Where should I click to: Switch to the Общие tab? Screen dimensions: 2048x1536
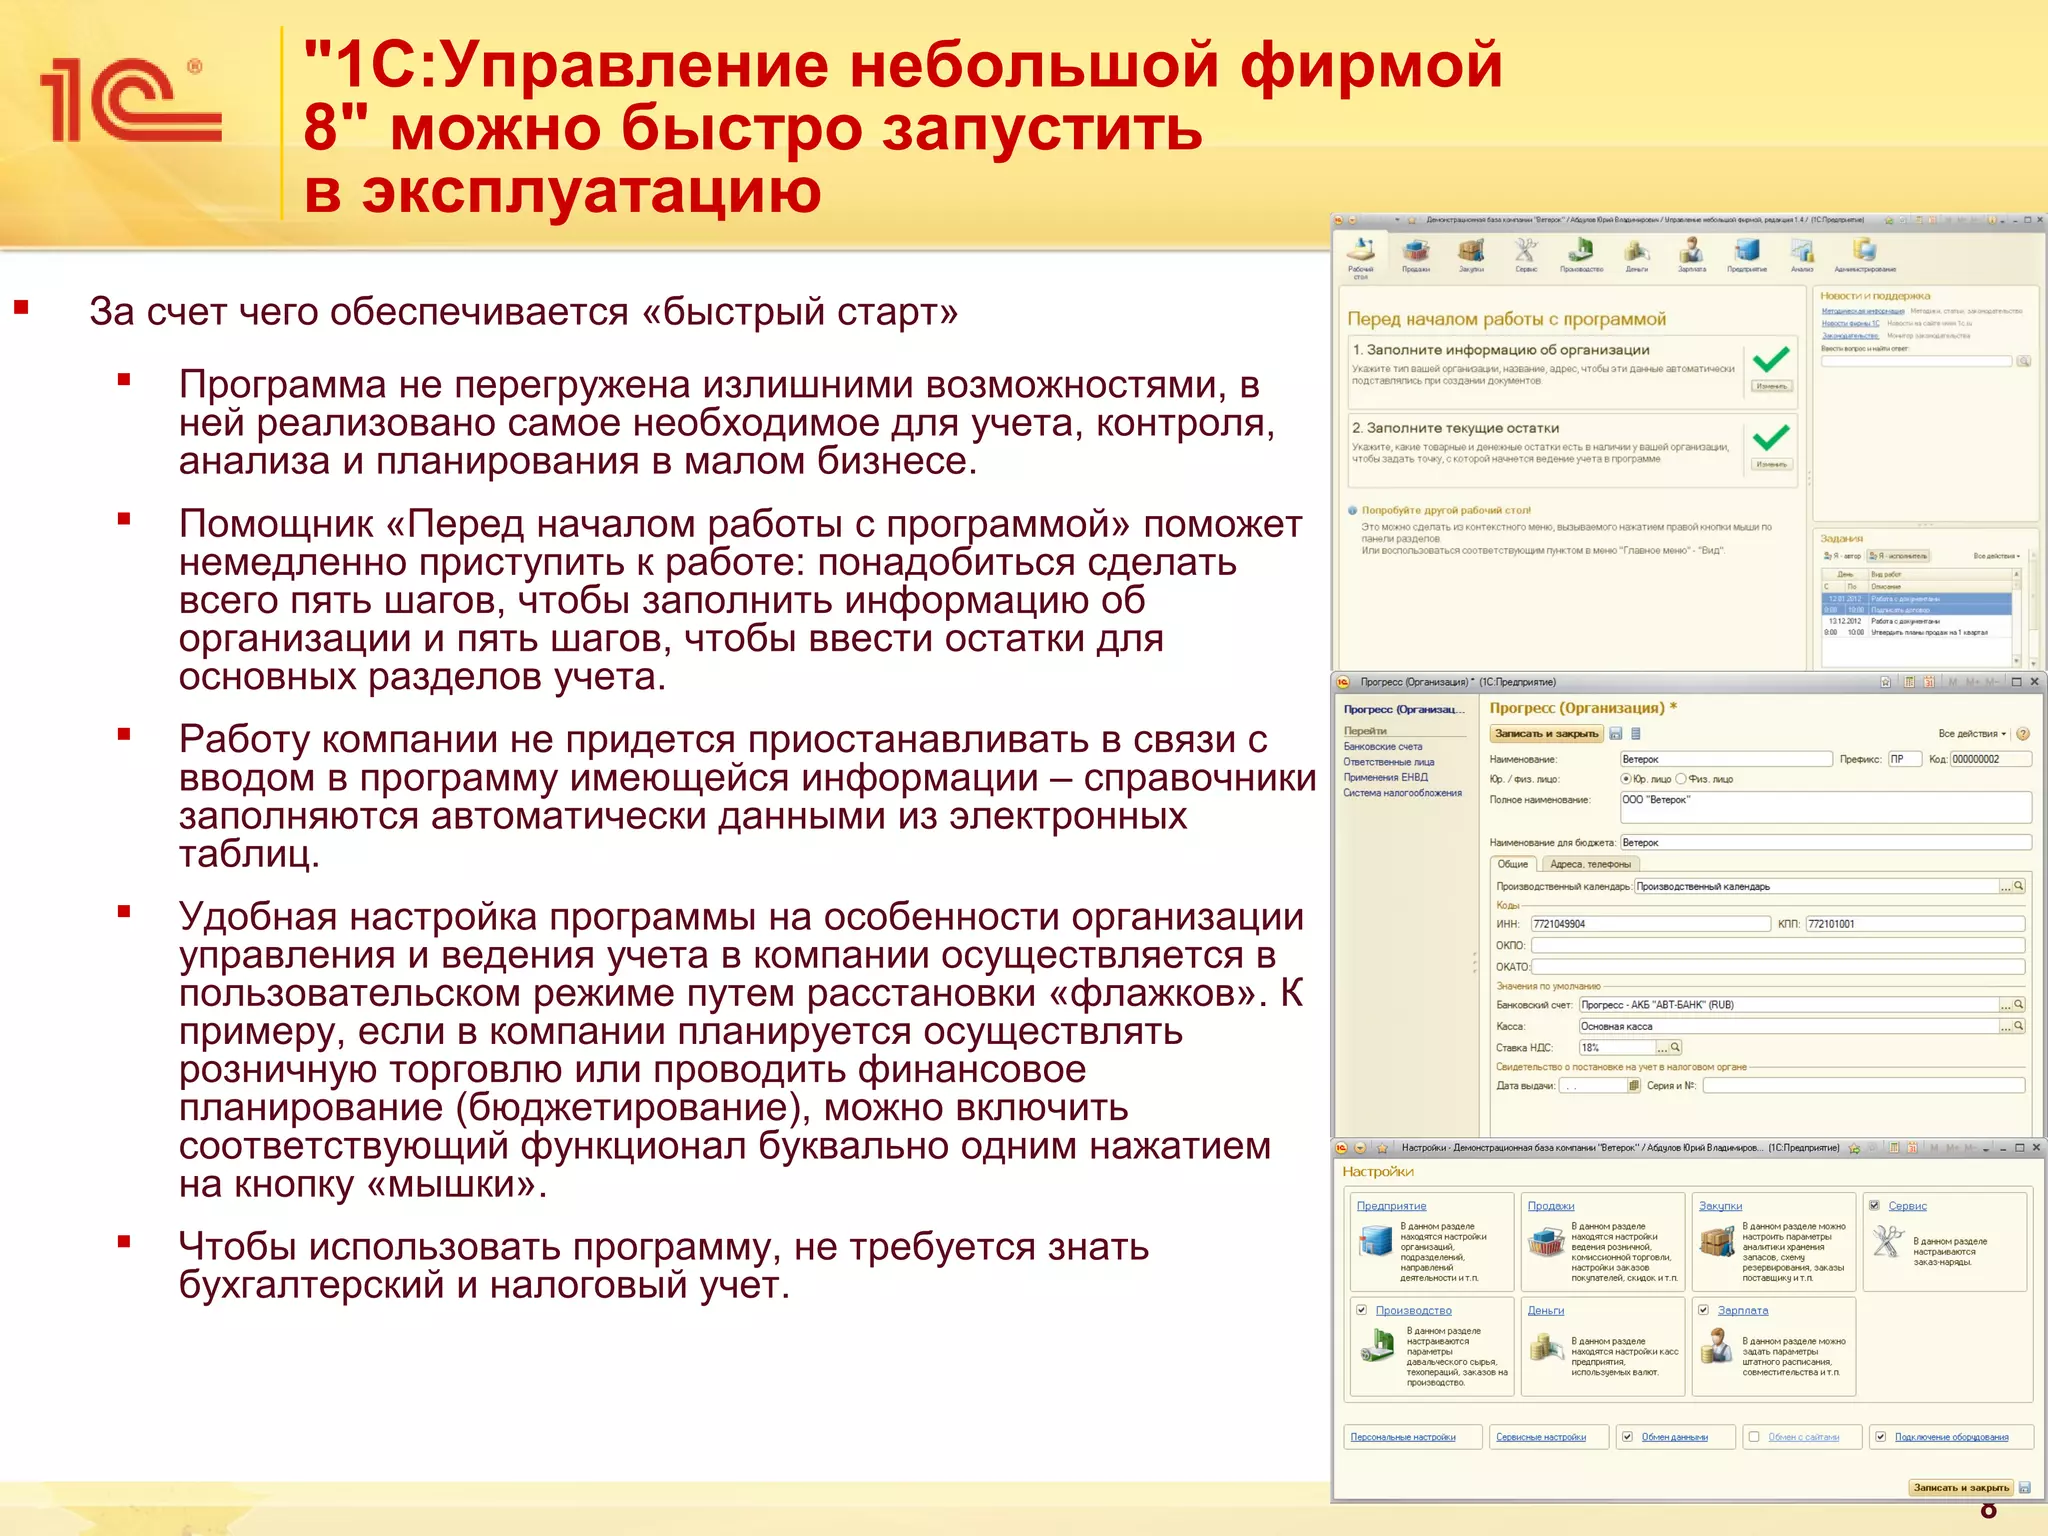tap(1513, 864)
